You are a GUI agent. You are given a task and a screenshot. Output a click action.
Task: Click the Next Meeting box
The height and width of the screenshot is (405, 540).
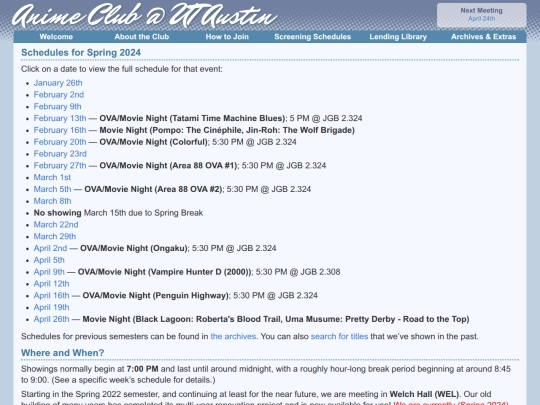481,15
